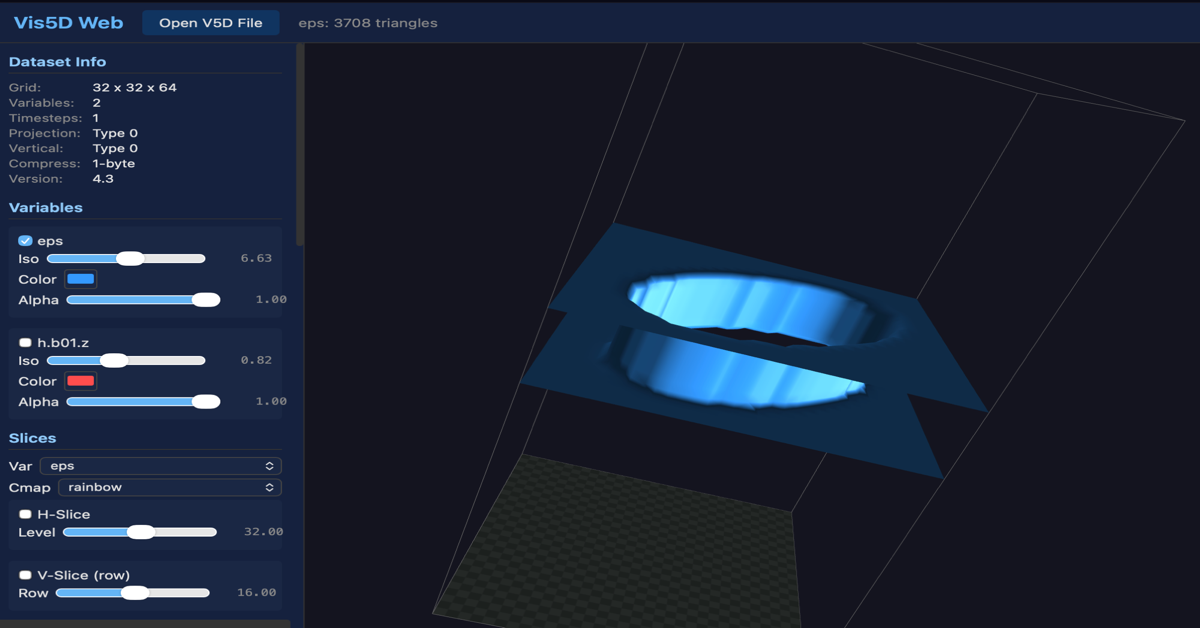Click the H-Slice Level value 32.00
The height and width of the screenshot is (628, 1200).
click(263, 532)
